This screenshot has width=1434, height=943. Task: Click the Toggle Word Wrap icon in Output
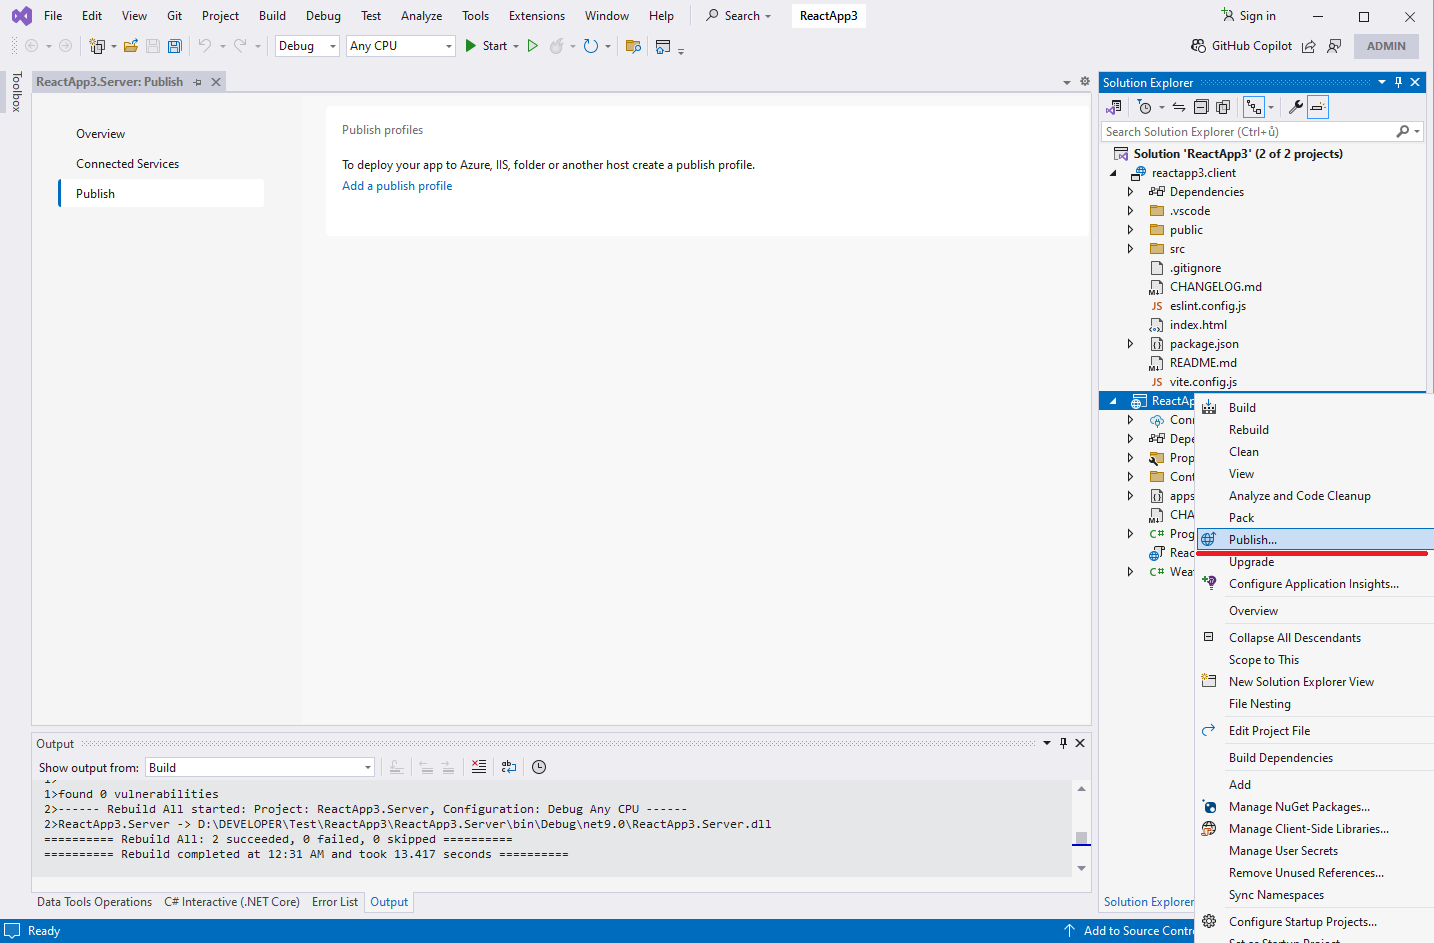click(x=509, y=767)
